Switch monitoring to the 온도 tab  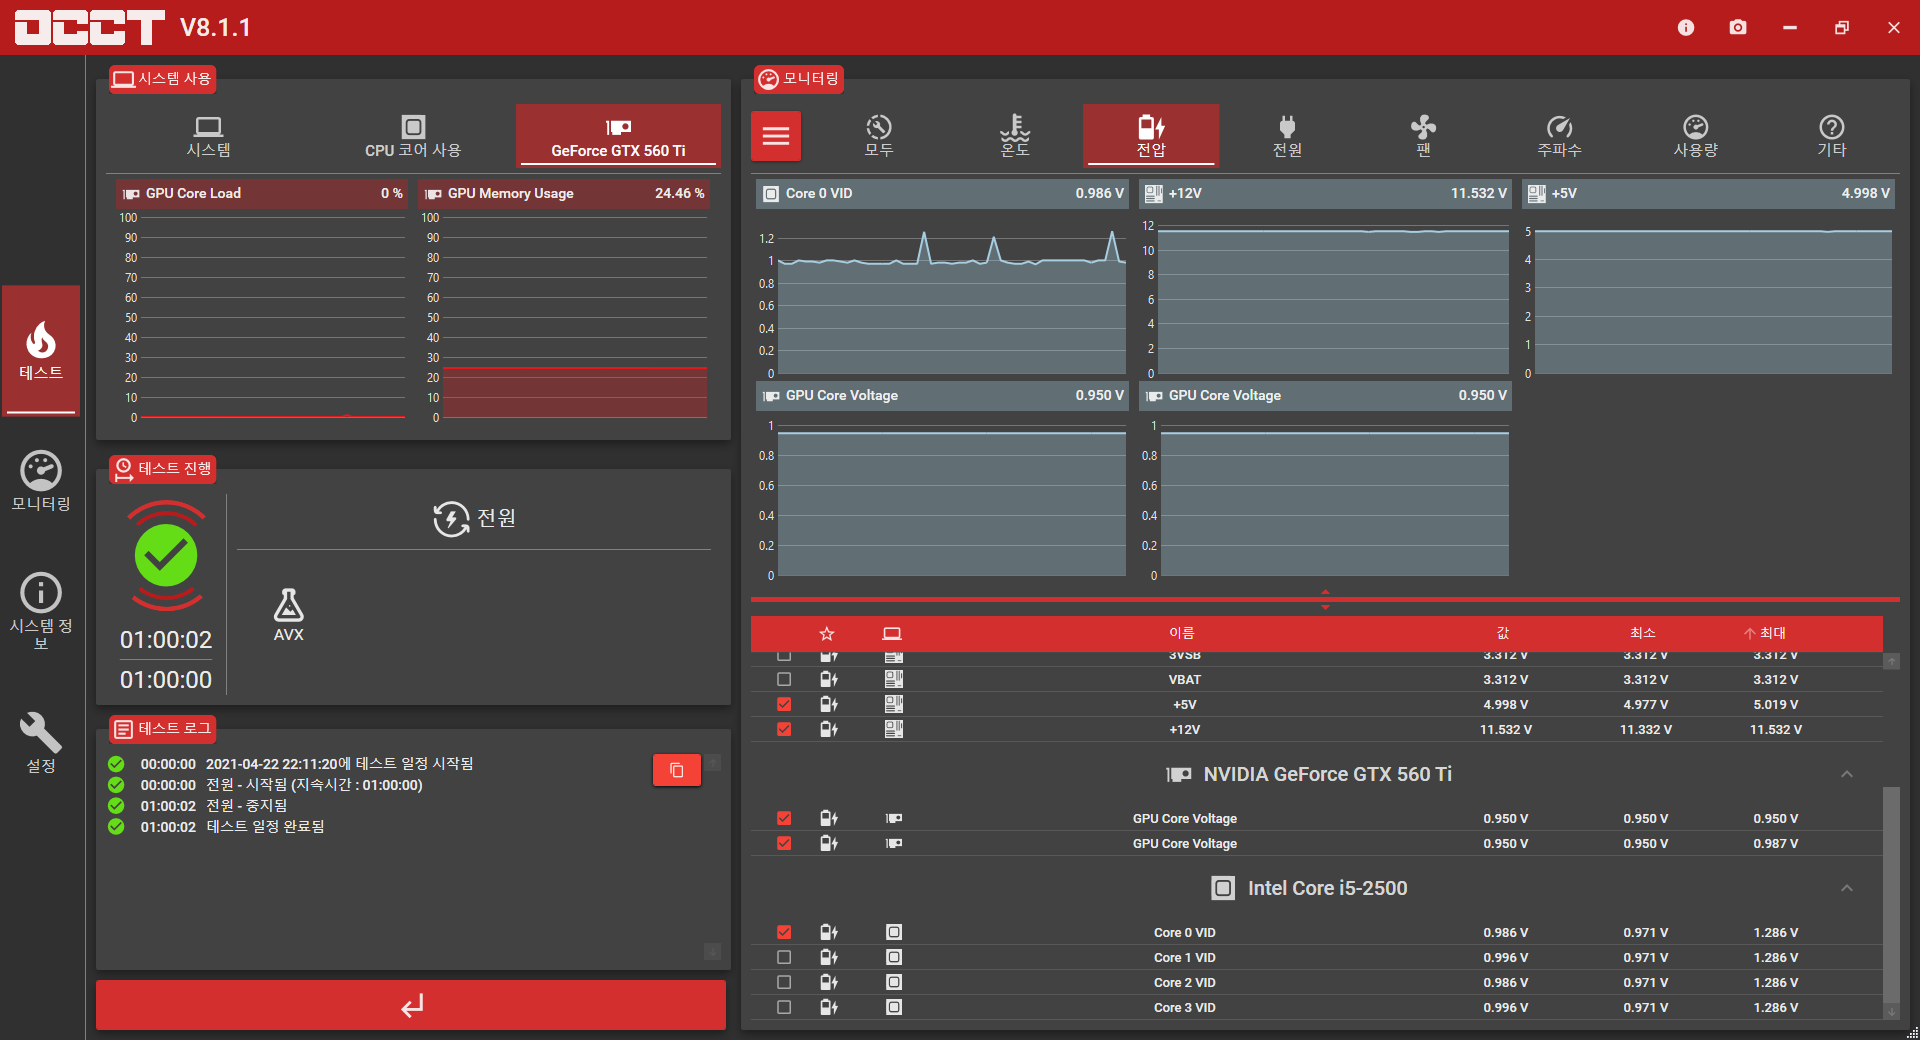[1015, 136]
